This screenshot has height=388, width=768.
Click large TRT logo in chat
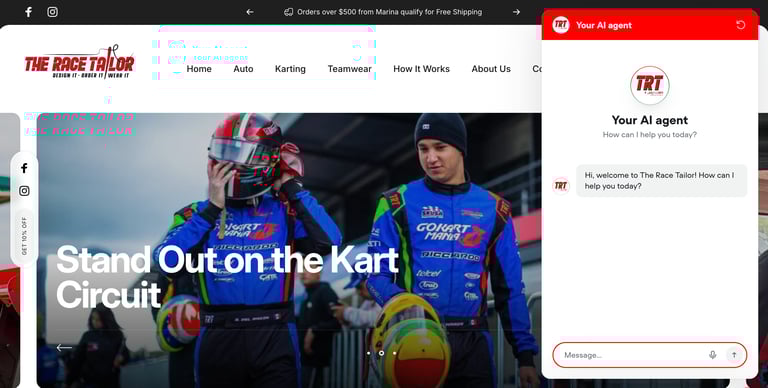coord(649,85)
